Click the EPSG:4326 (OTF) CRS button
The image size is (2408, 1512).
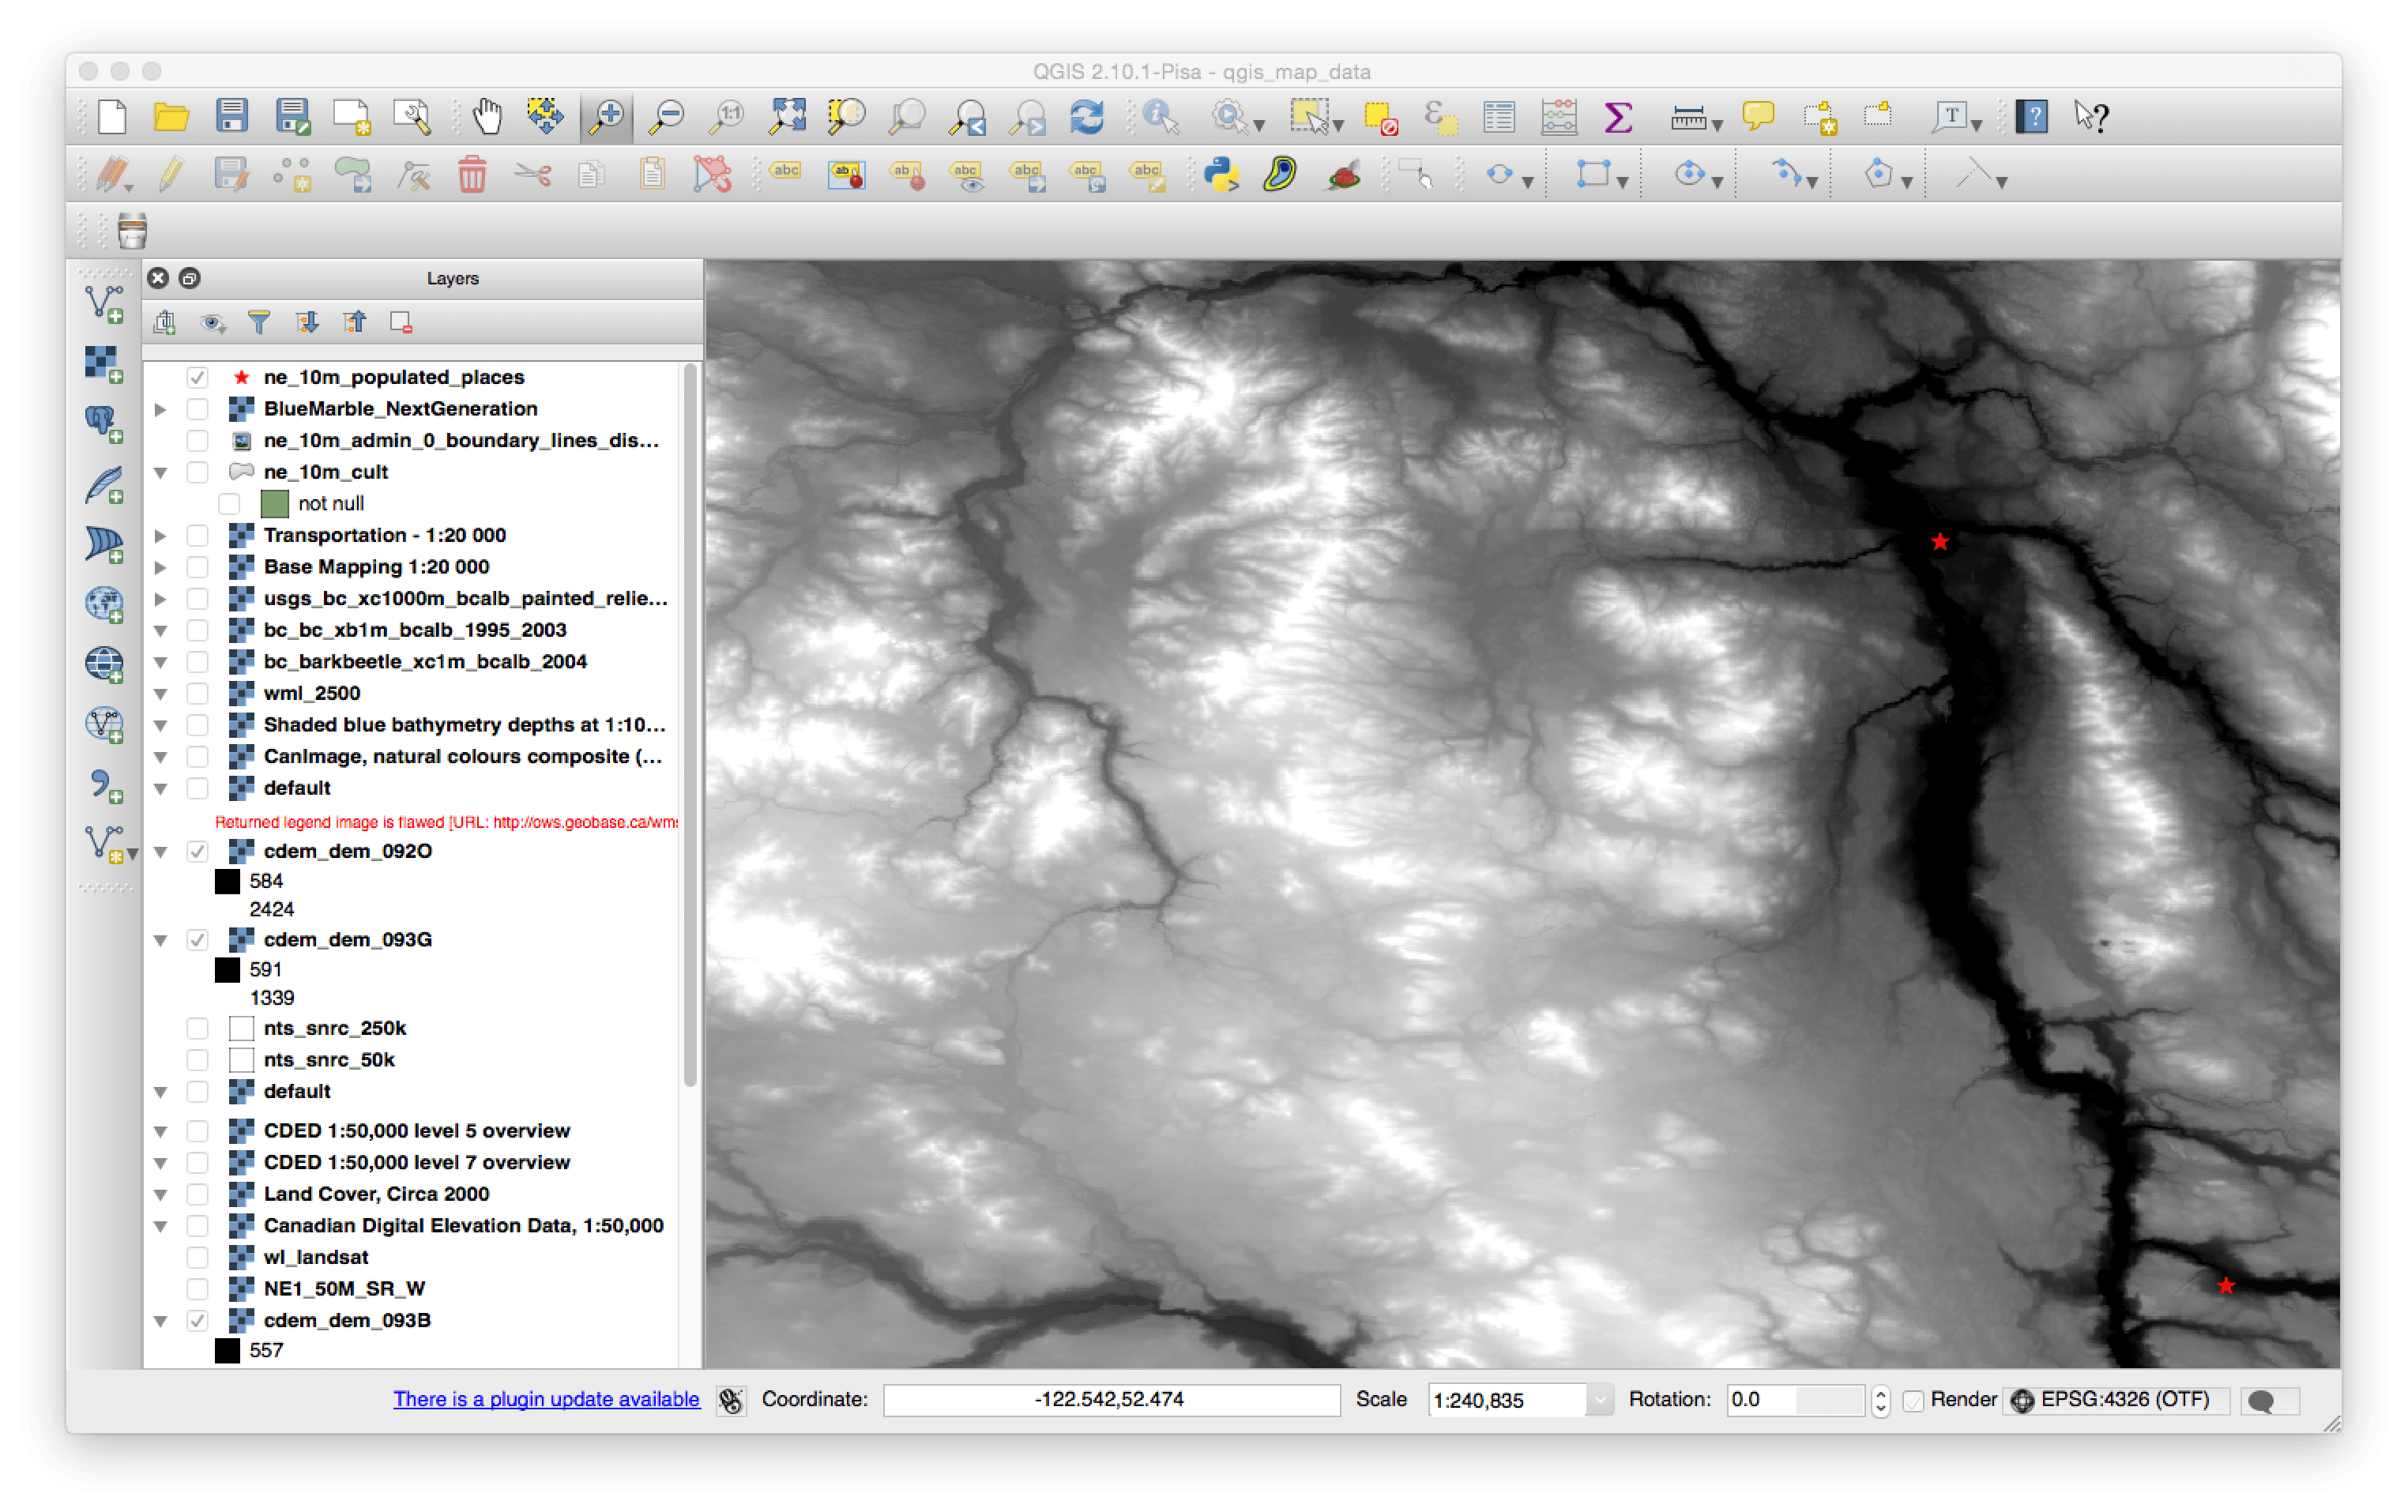pos(2113,1399)
